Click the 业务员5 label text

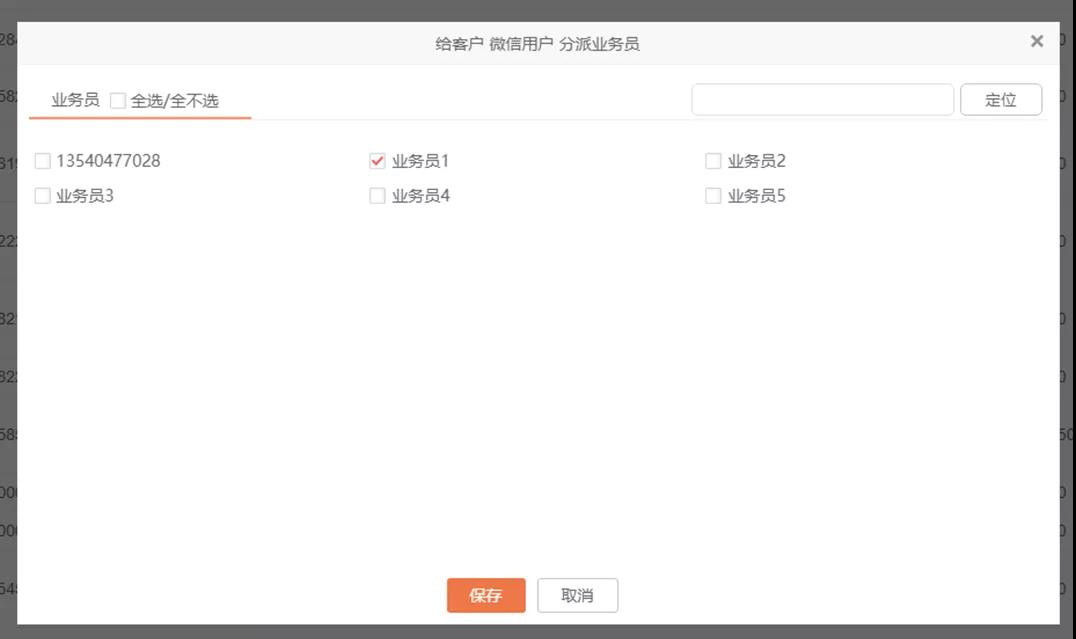[x=757, y=196]
